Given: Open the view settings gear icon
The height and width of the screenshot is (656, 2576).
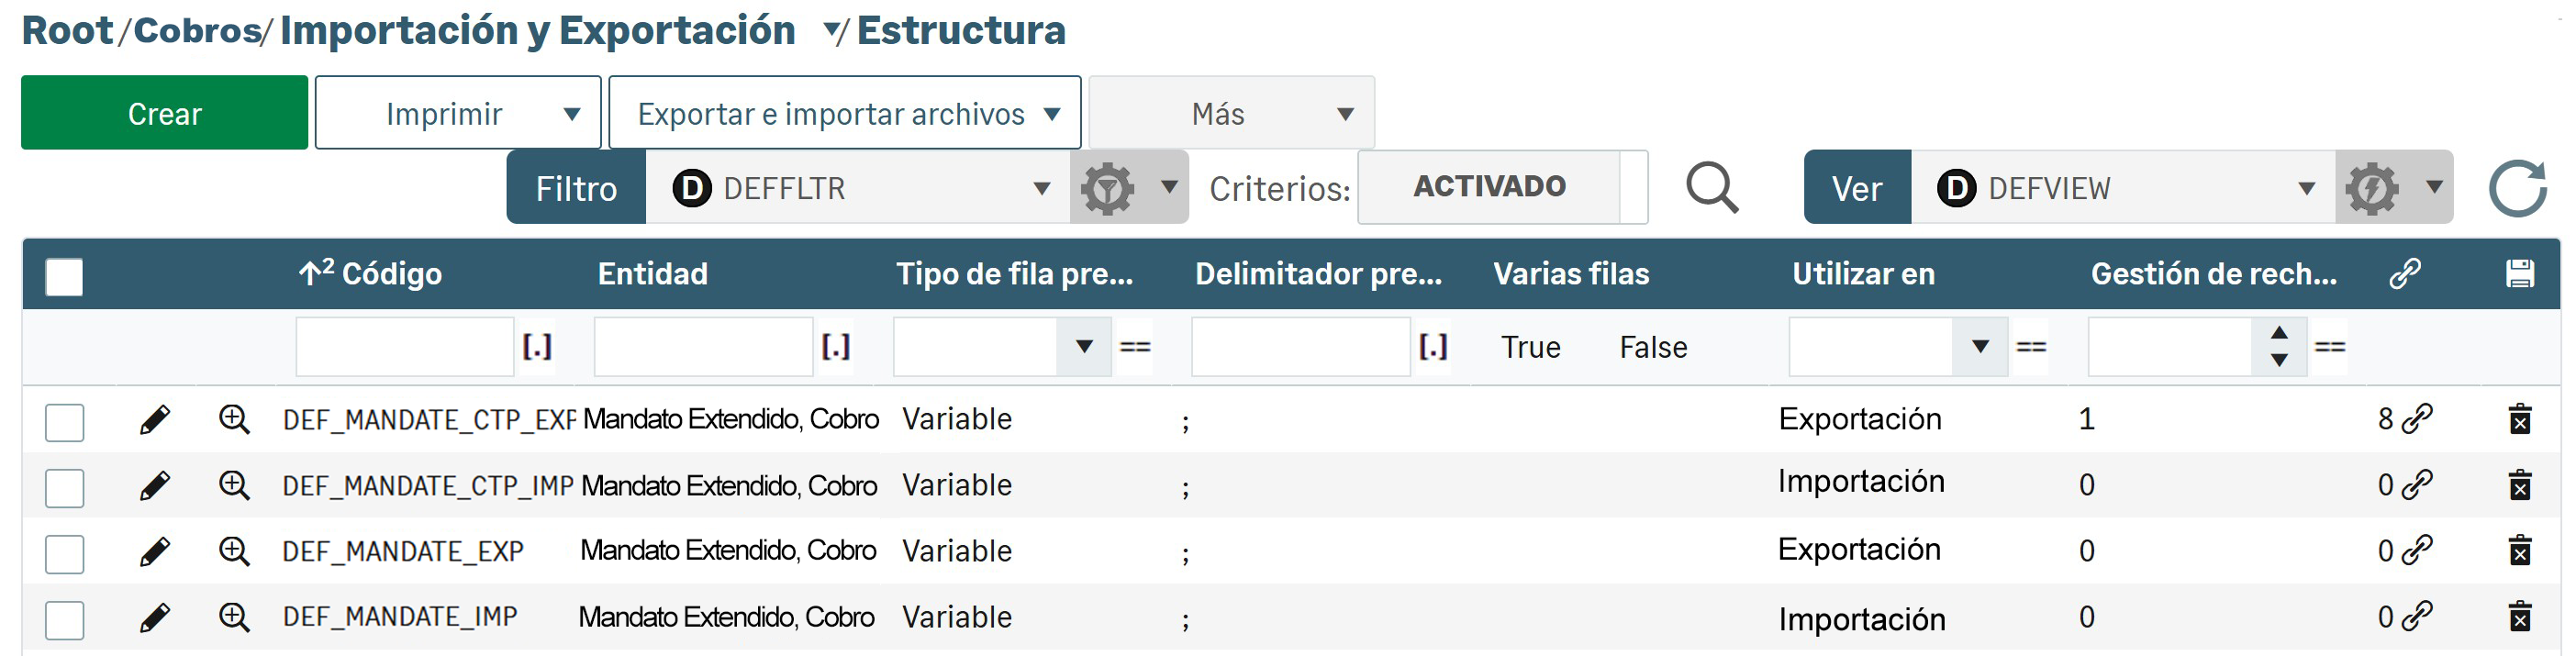Looking at the screenshot, I should point(2372,188).
